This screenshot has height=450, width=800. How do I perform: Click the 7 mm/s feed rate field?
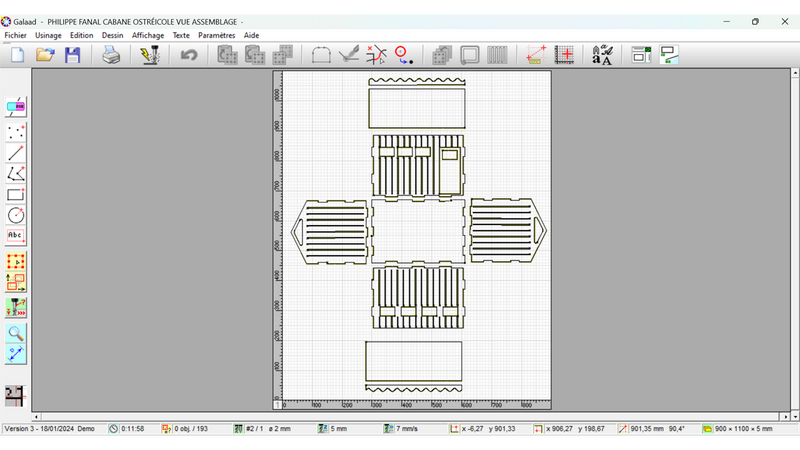point(410,429)
